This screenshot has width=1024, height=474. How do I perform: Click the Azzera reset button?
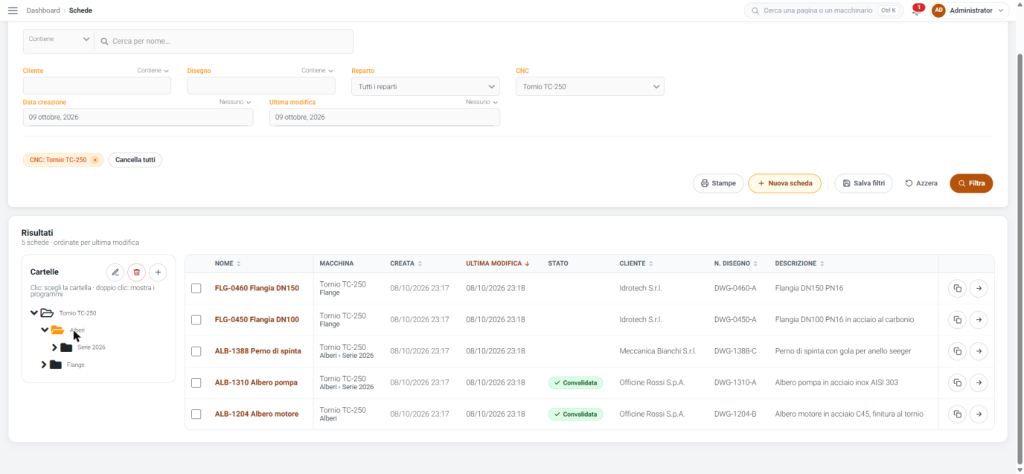[x=921, y=183]
